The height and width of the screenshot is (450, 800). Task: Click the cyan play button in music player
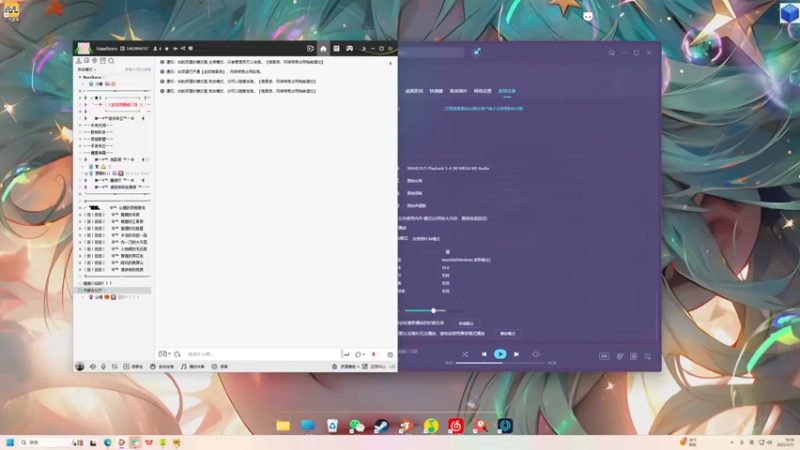click(x=500, y=354)
